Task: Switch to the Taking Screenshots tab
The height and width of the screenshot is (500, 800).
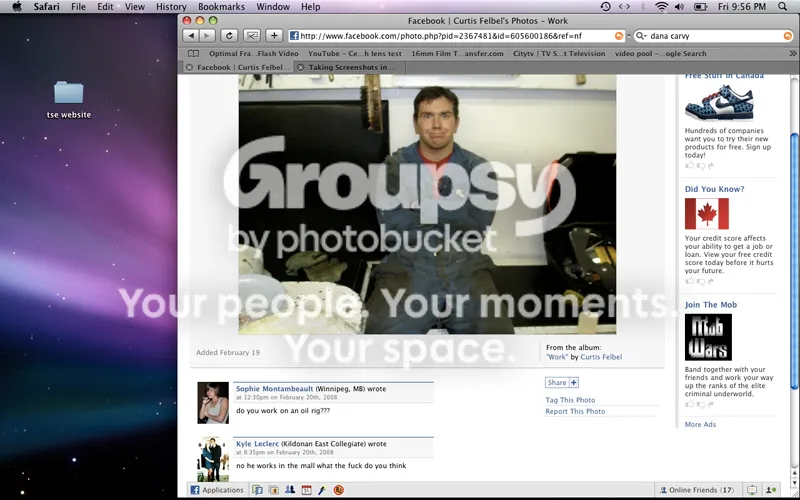Action: 352,67
